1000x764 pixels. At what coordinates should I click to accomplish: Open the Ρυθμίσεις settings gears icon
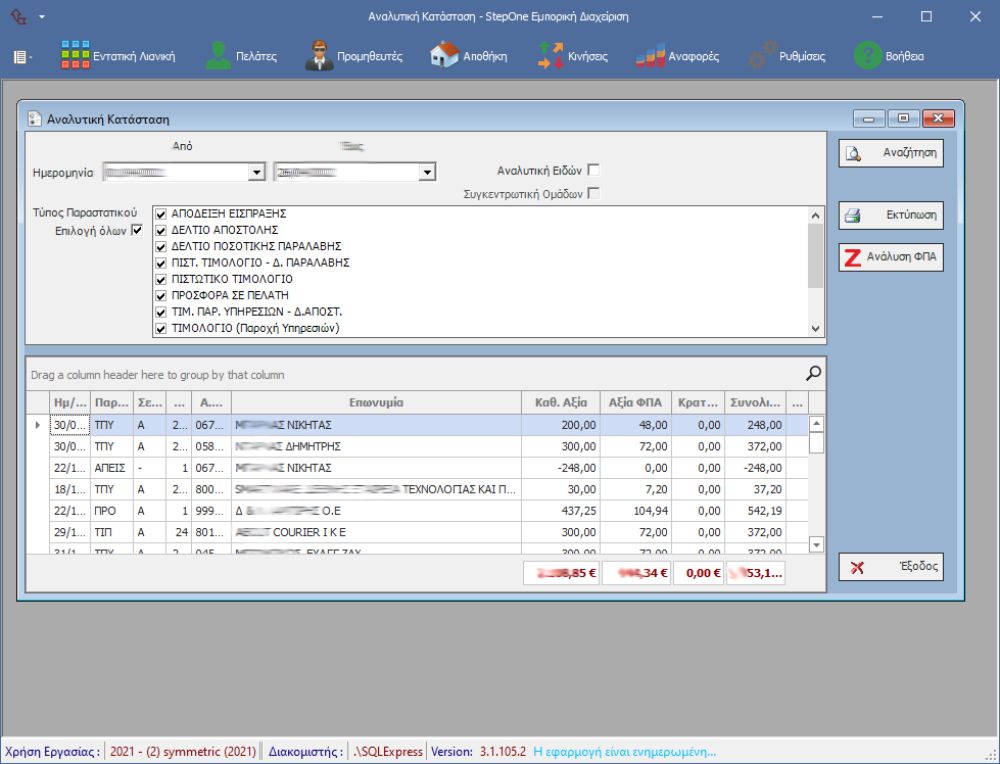763,56
